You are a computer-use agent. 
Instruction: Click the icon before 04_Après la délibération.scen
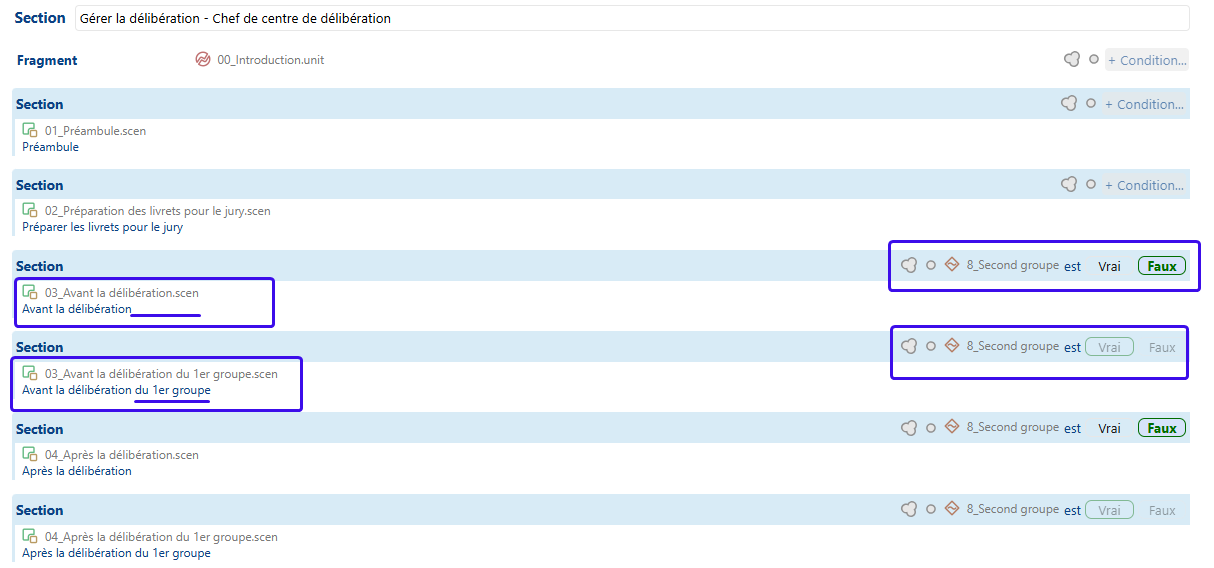30,455
